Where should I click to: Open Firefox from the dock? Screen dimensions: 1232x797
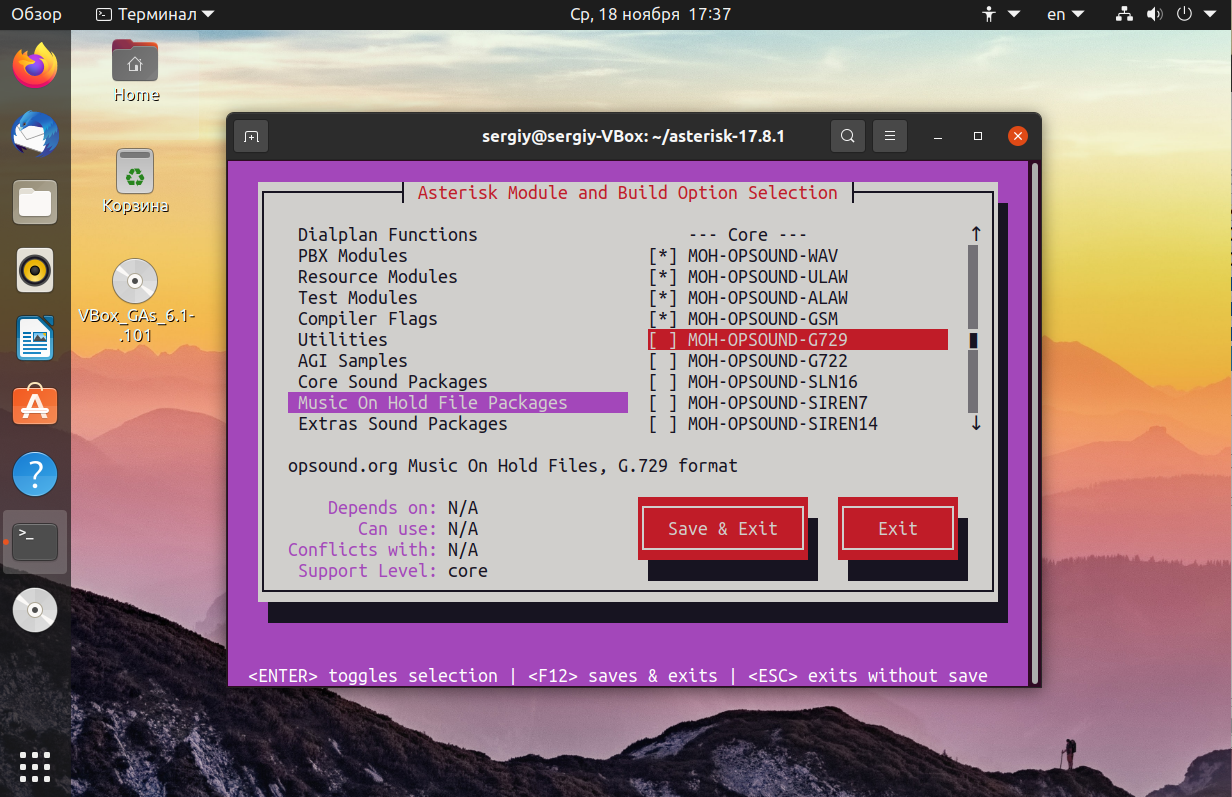point(35,66)
